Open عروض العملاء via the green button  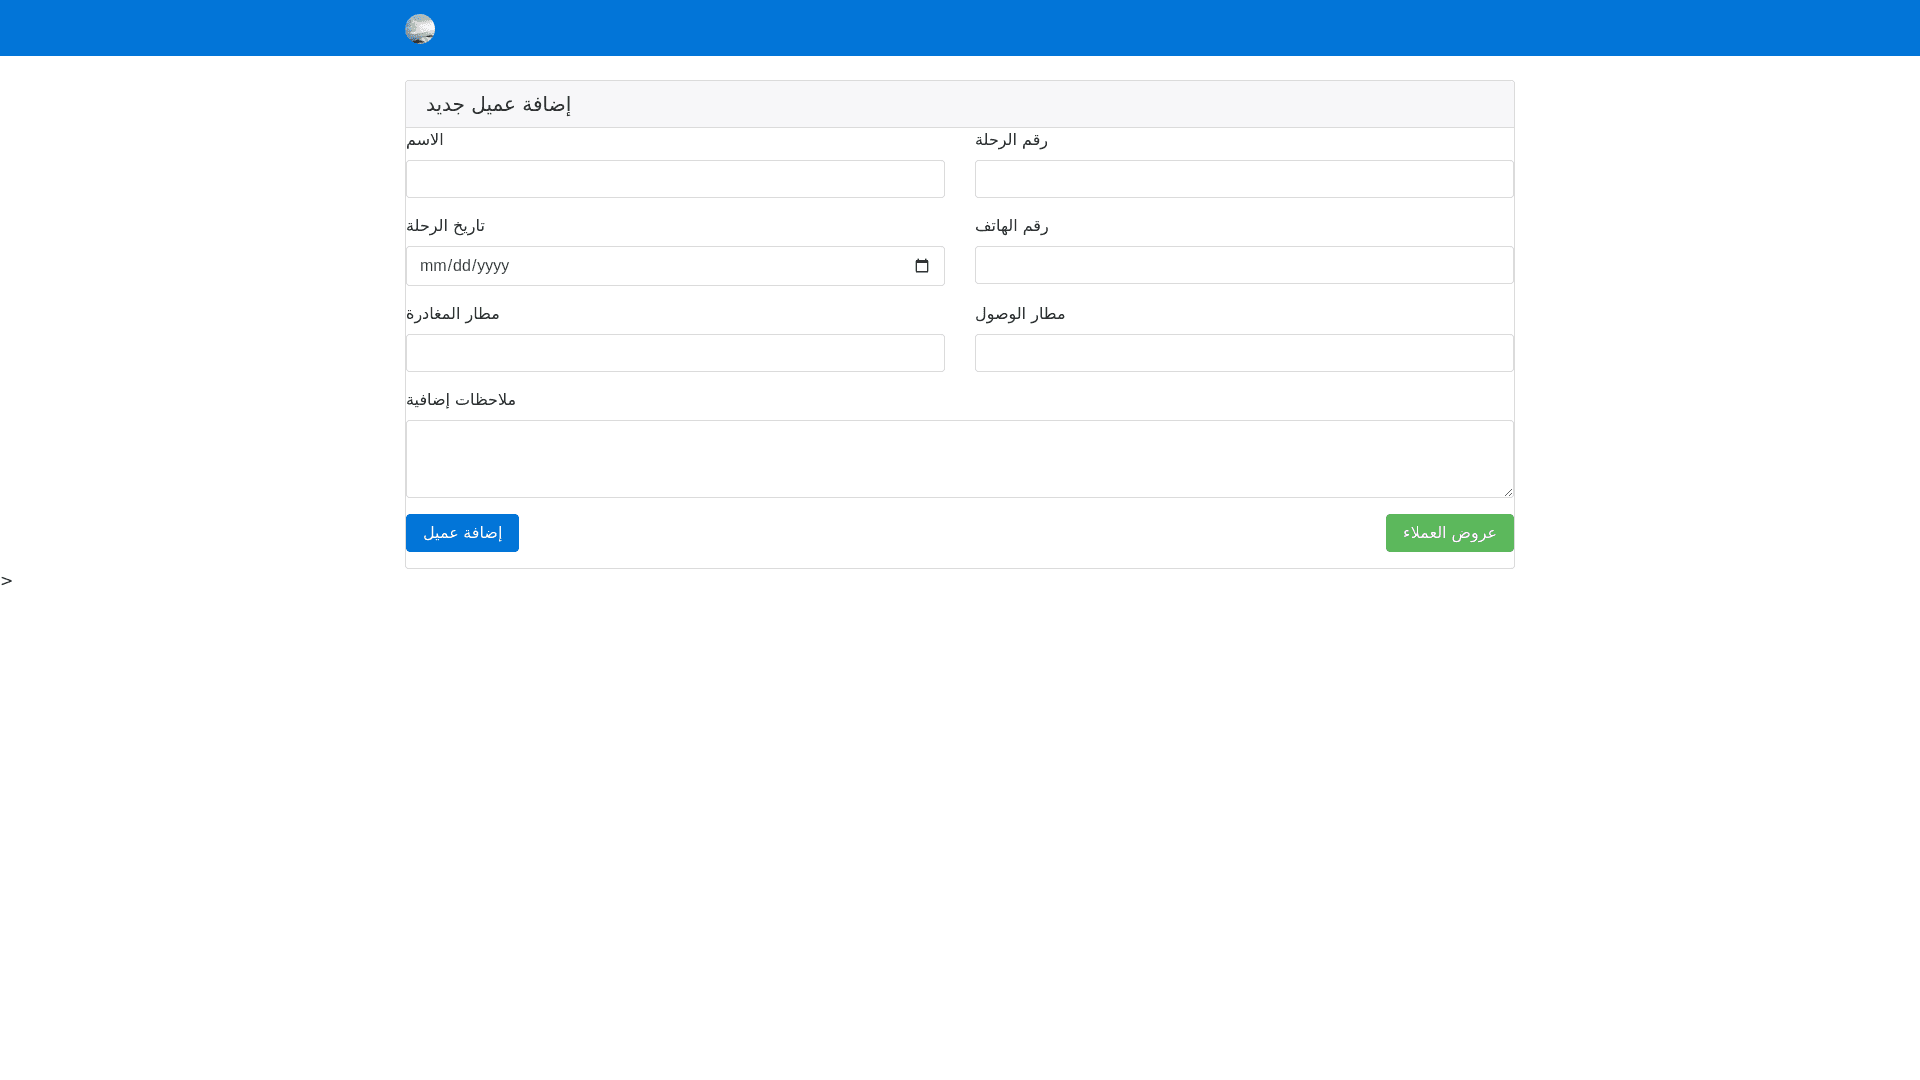click(x=1449, y=533)
